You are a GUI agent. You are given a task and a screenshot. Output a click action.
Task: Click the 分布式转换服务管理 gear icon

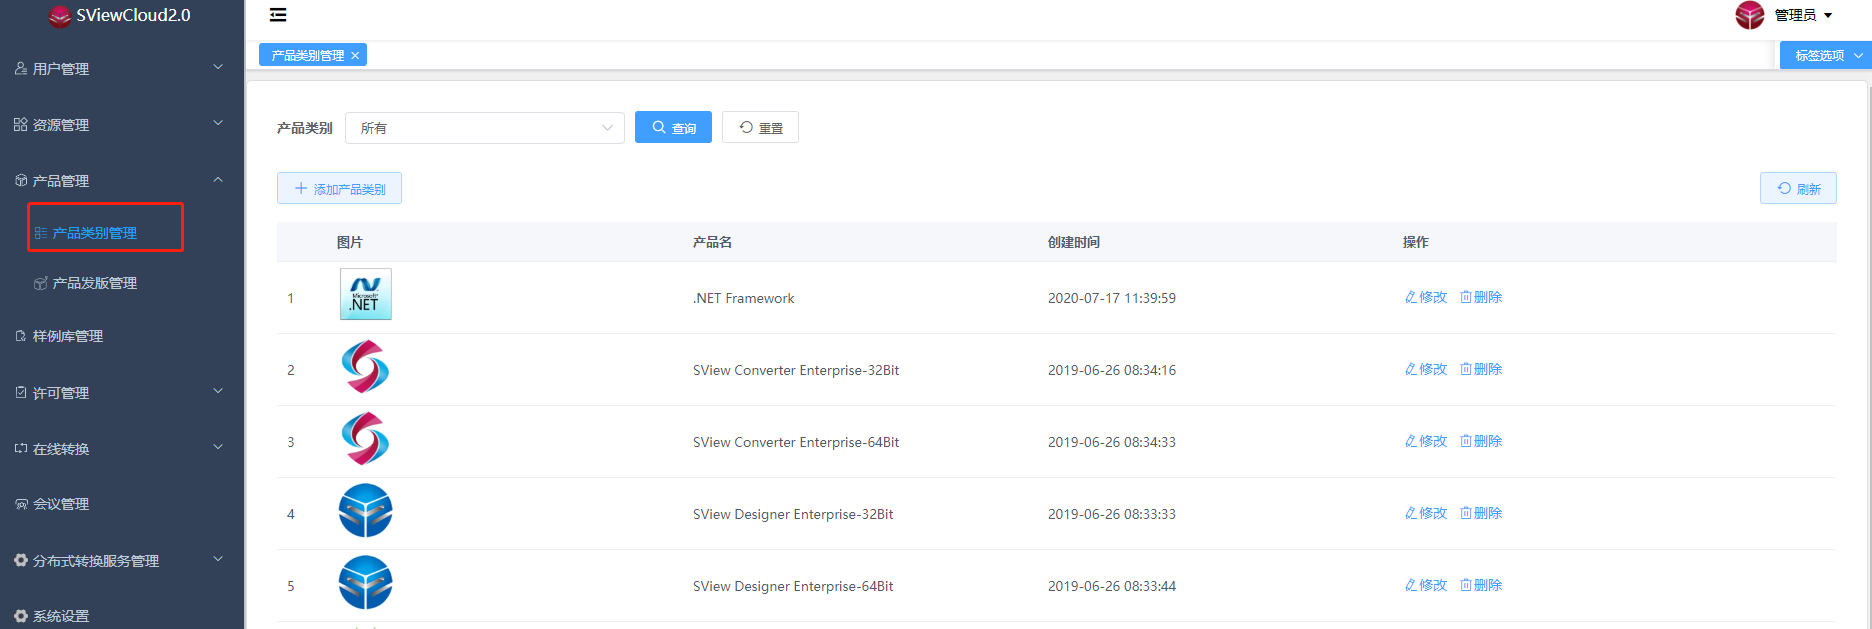[x=20, y=560]
